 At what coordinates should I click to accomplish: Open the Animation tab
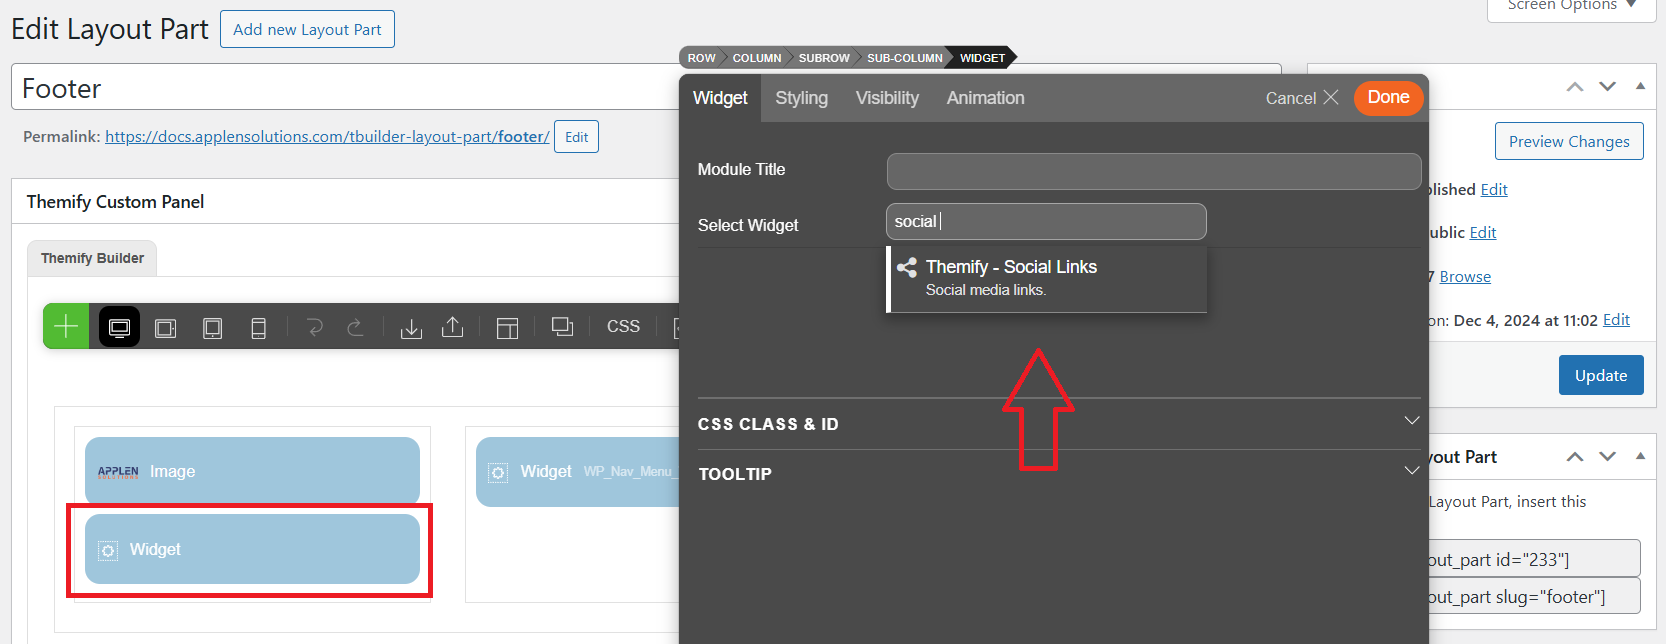(986, 98)
